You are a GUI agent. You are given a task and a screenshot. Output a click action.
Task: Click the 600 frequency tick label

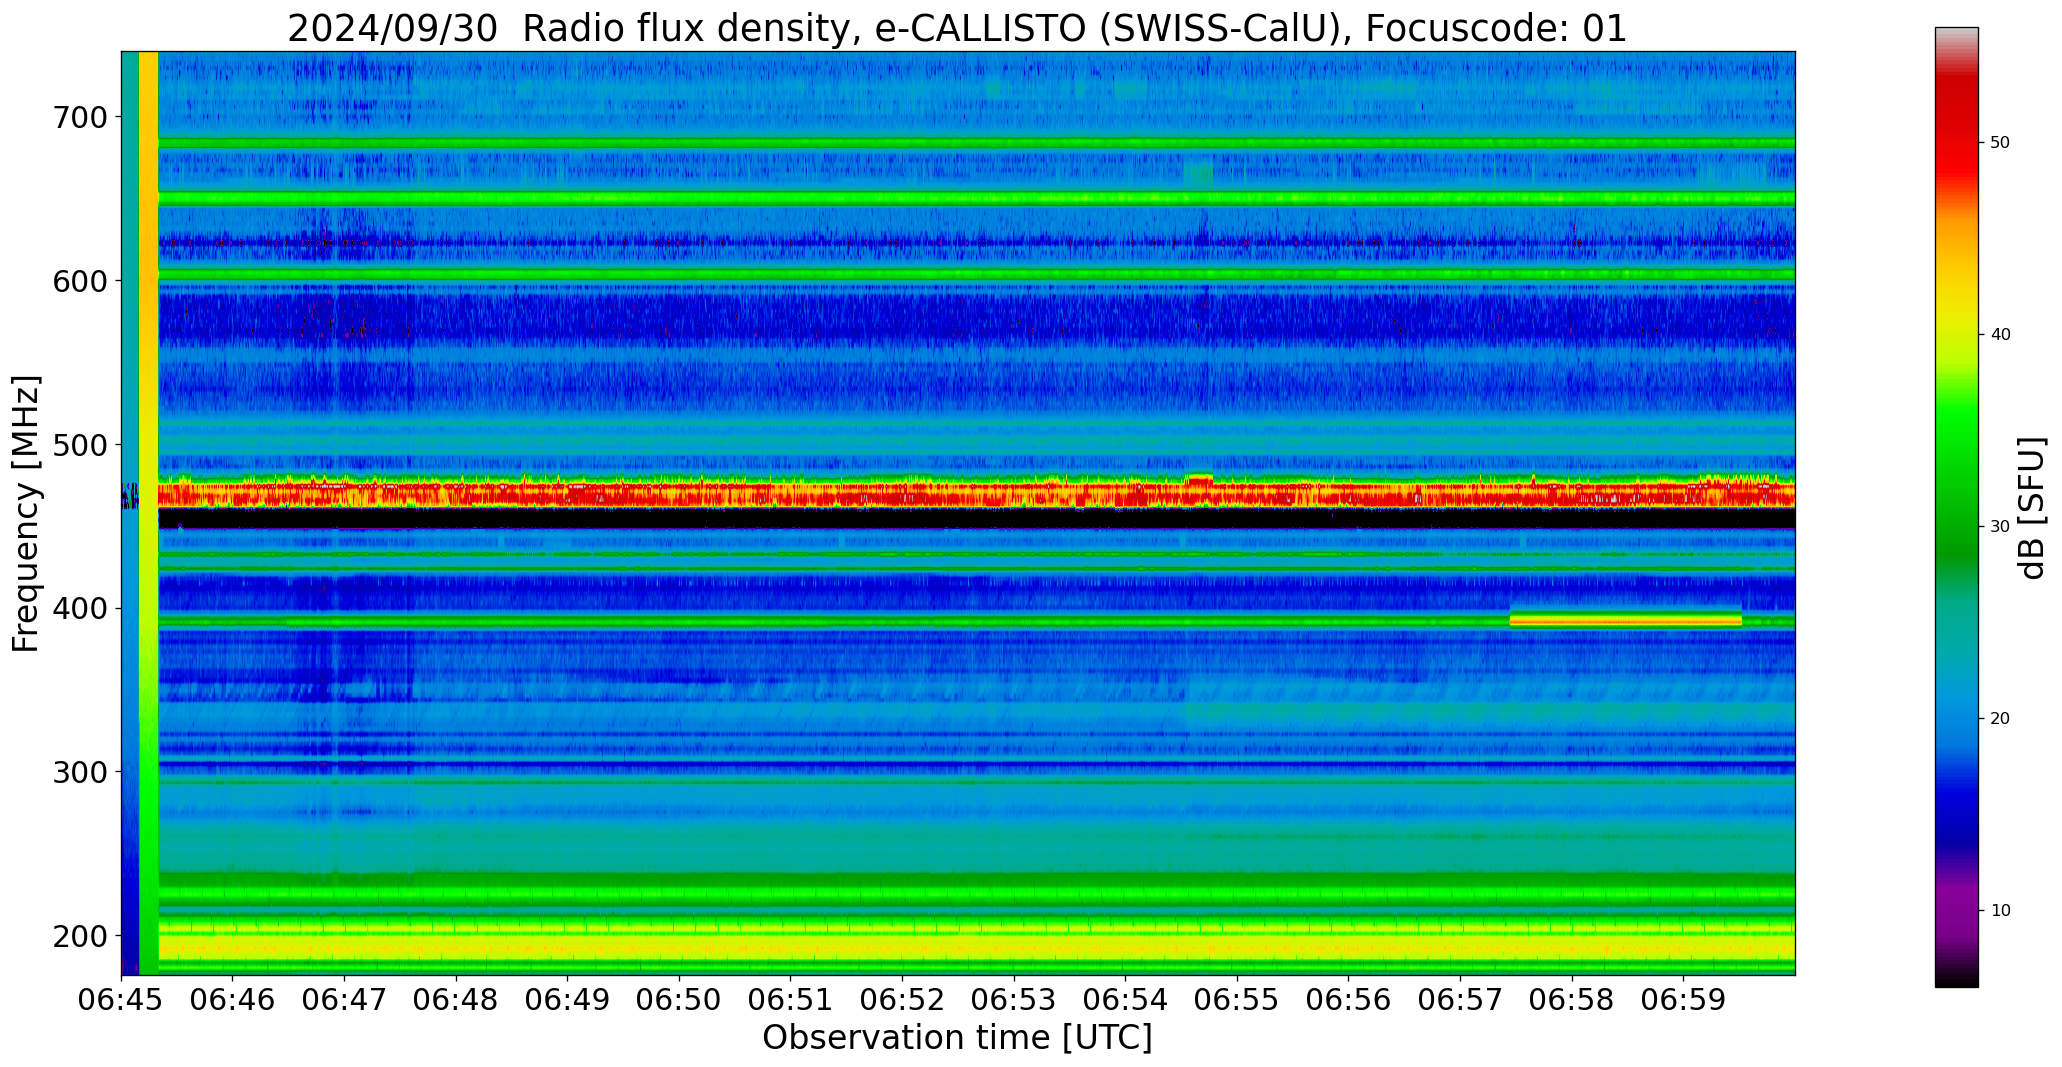coord(79,282)
